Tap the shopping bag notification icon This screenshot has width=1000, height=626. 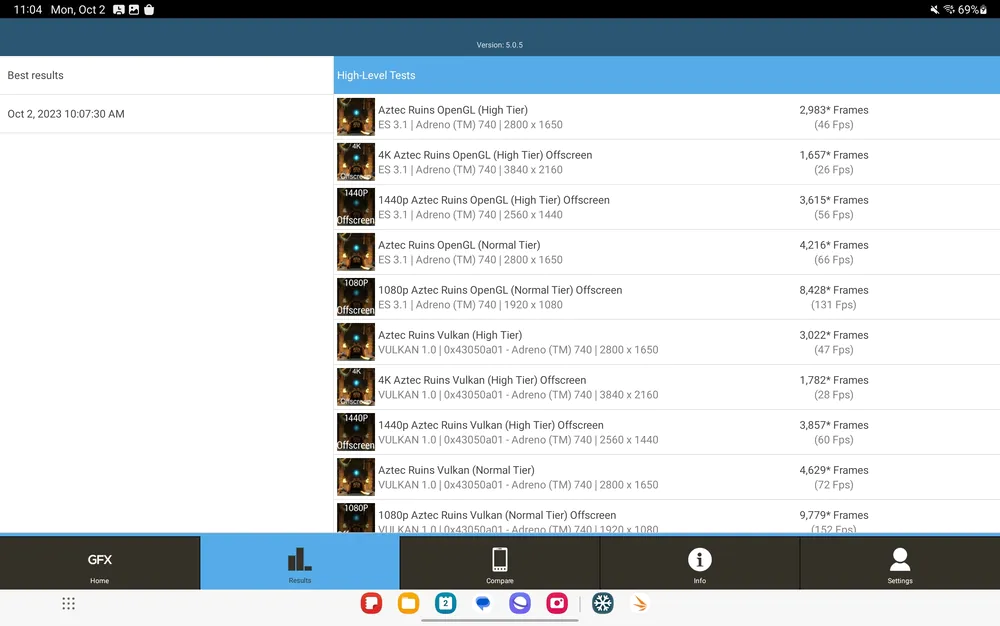point(149,10)
